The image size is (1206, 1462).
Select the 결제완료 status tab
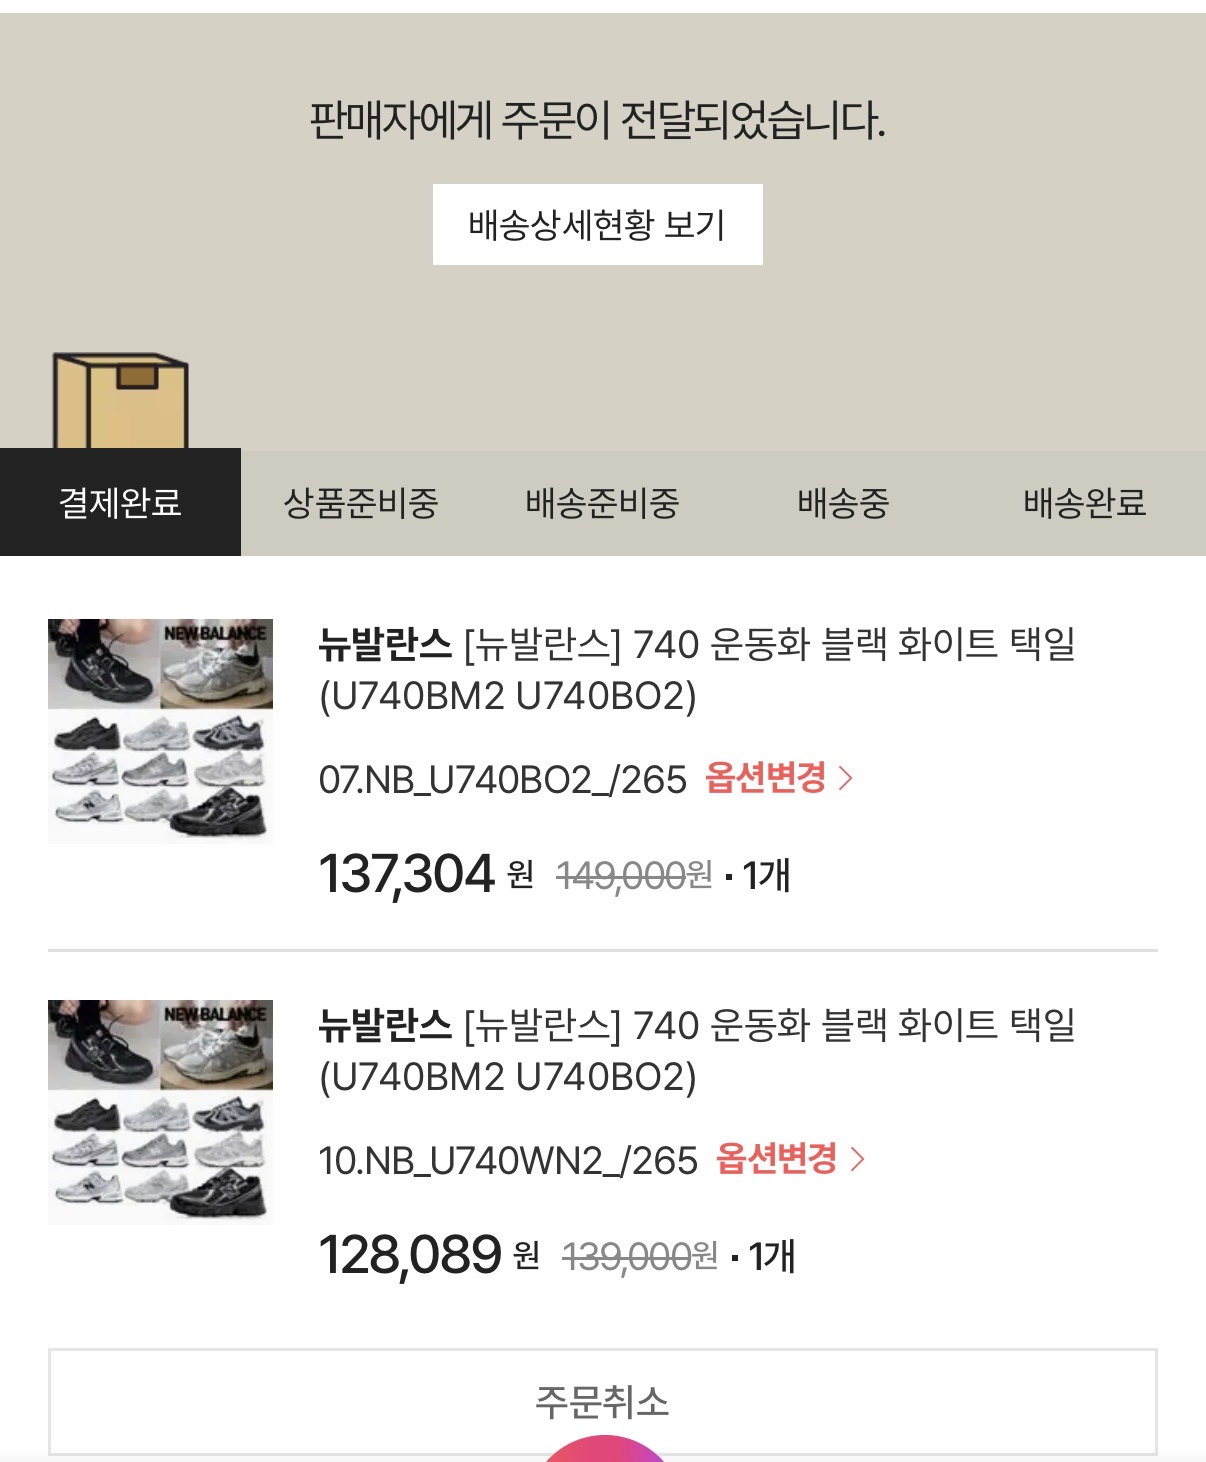pyautogui.click(x=120, y=502)
